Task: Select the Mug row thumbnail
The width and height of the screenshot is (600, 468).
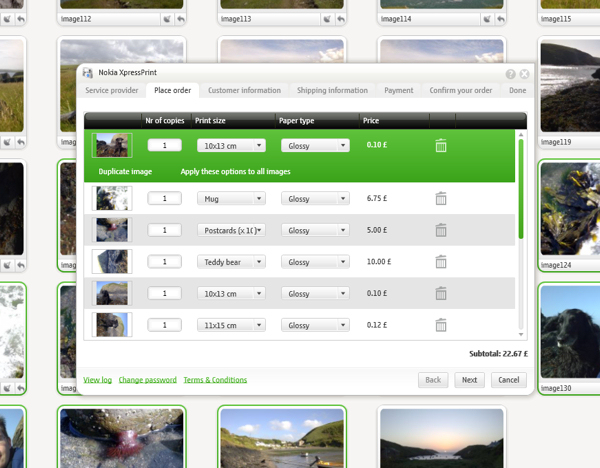Action: (112, 198)
